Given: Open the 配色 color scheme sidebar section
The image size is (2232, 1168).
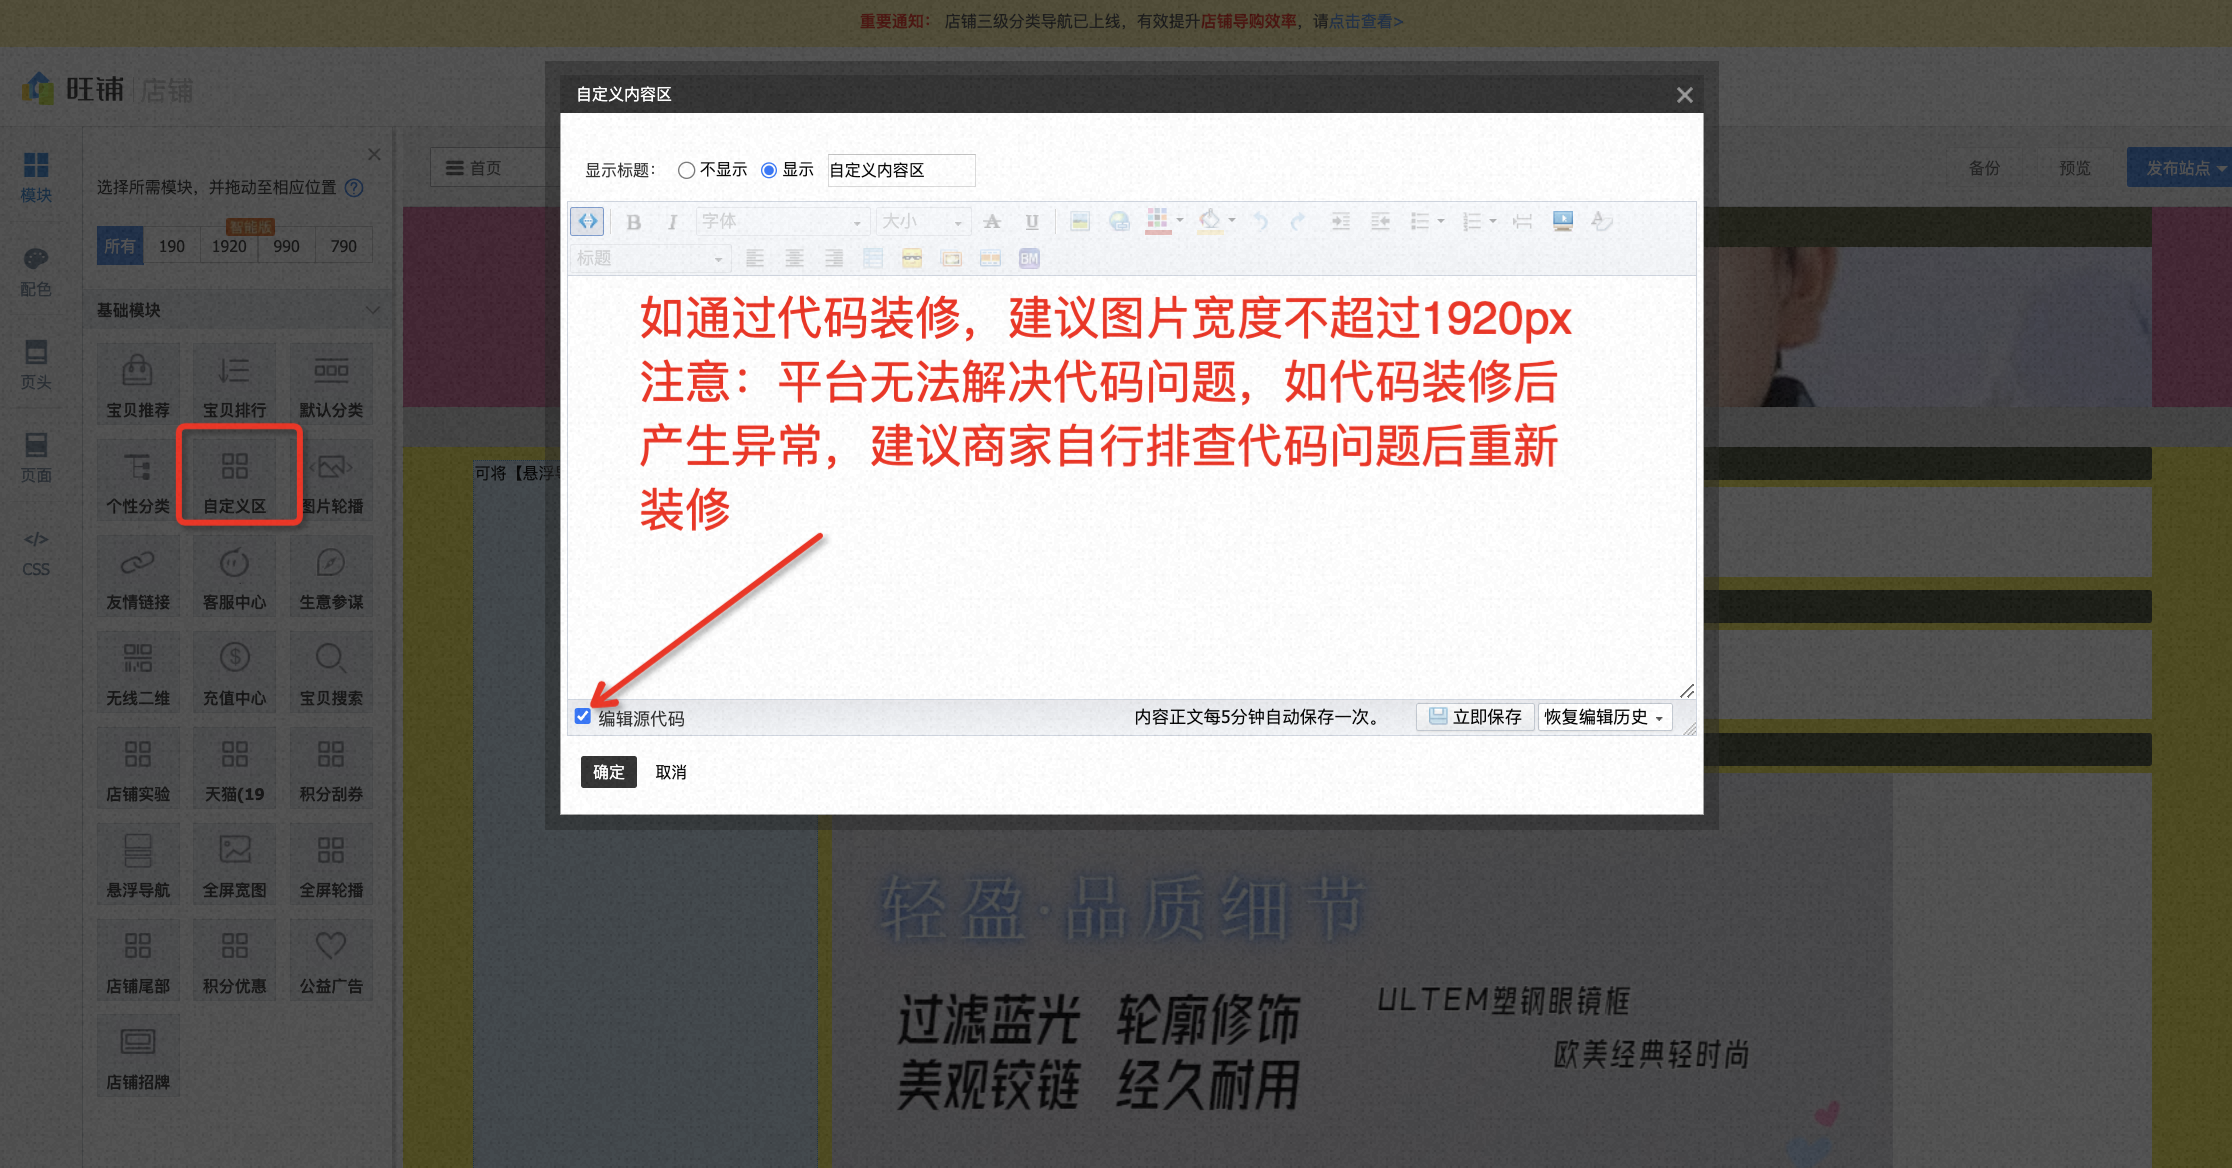Looking at the screenshot, I should (x=36, y=272).
